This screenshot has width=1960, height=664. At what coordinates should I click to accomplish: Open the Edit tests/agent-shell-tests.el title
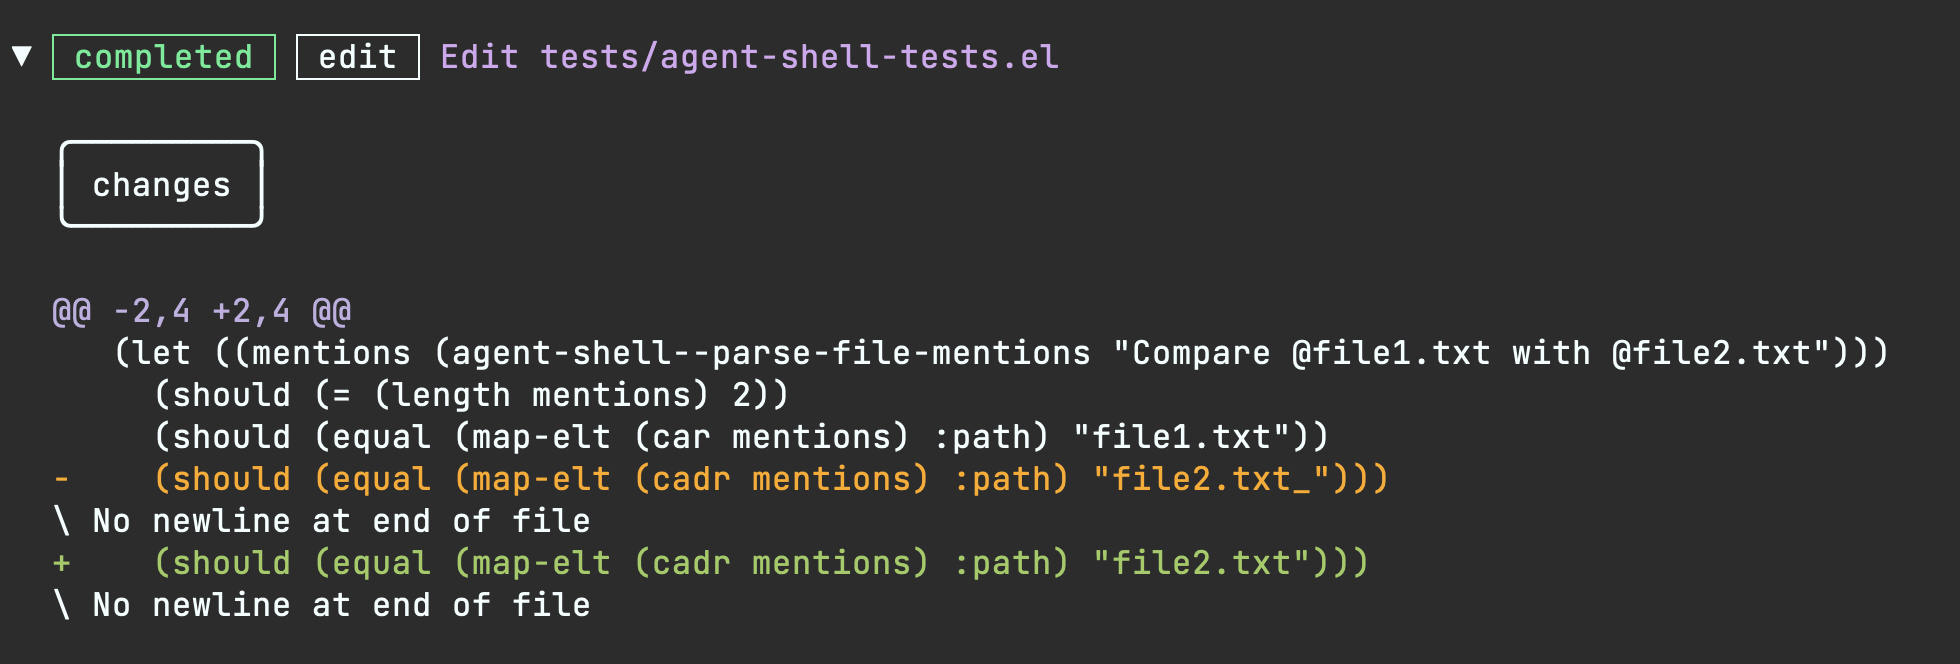click(749, 57)
